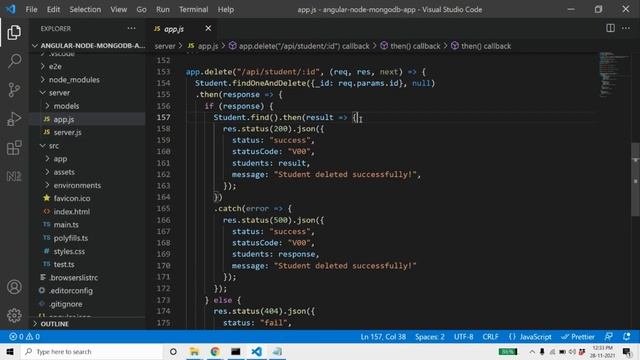Open the Prettier status bar item
The height and width of the screenshot is (360, 640).
[x=578, y=337]
